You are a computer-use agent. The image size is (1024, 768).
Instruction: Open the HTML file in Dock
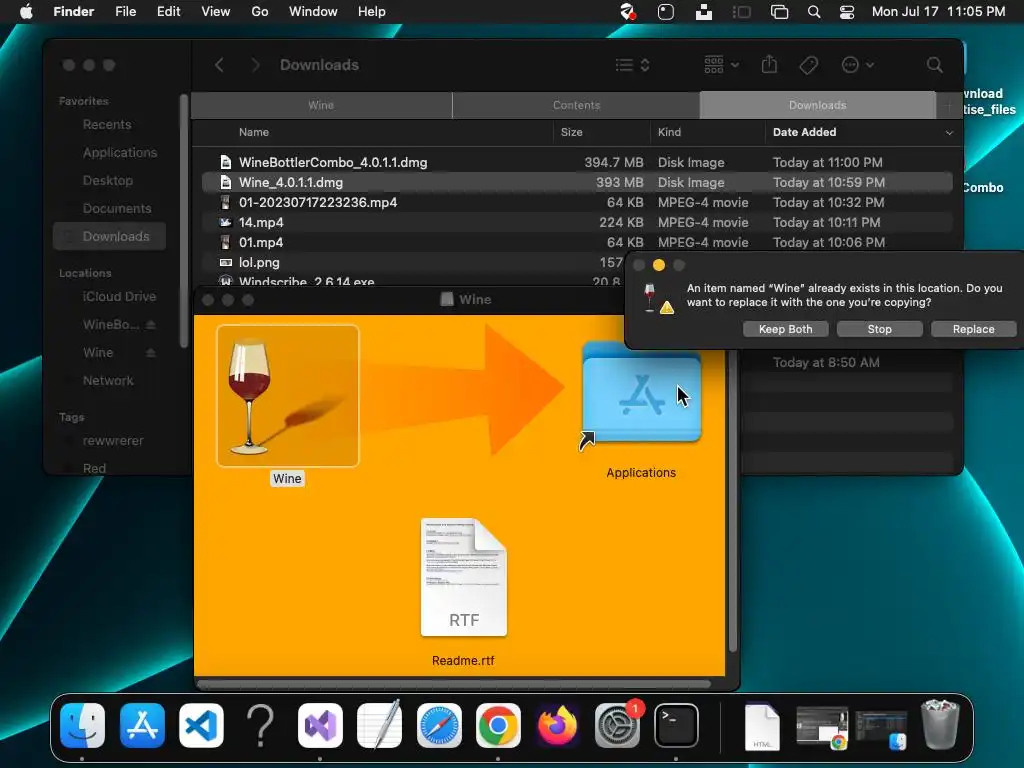pos(762,726)
